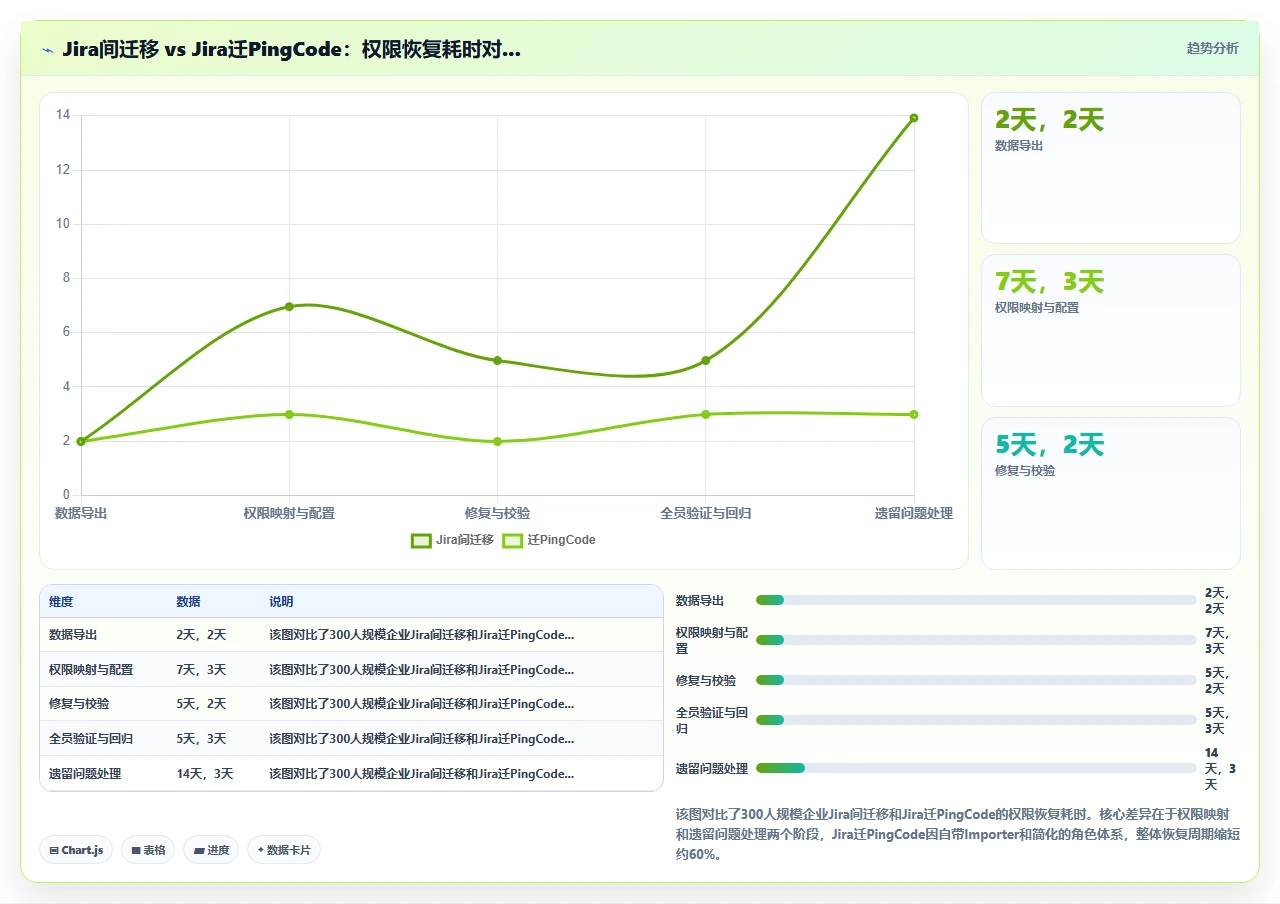The height and width of the screenshot is (904, 1280).
Task: Click the 进度 tag icon
Action: 199,850
